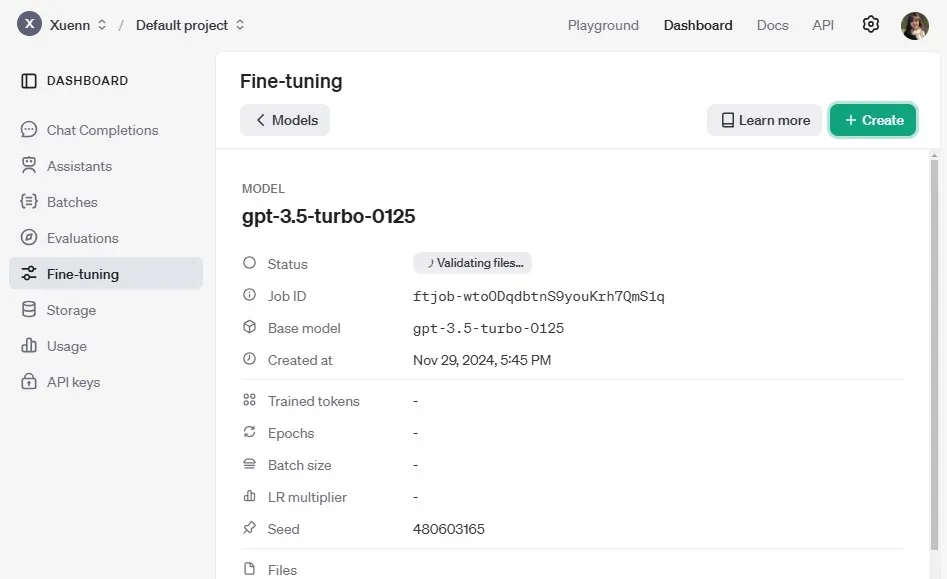
Task: Click the Usage bar chart icon
Action: point(28,345)
